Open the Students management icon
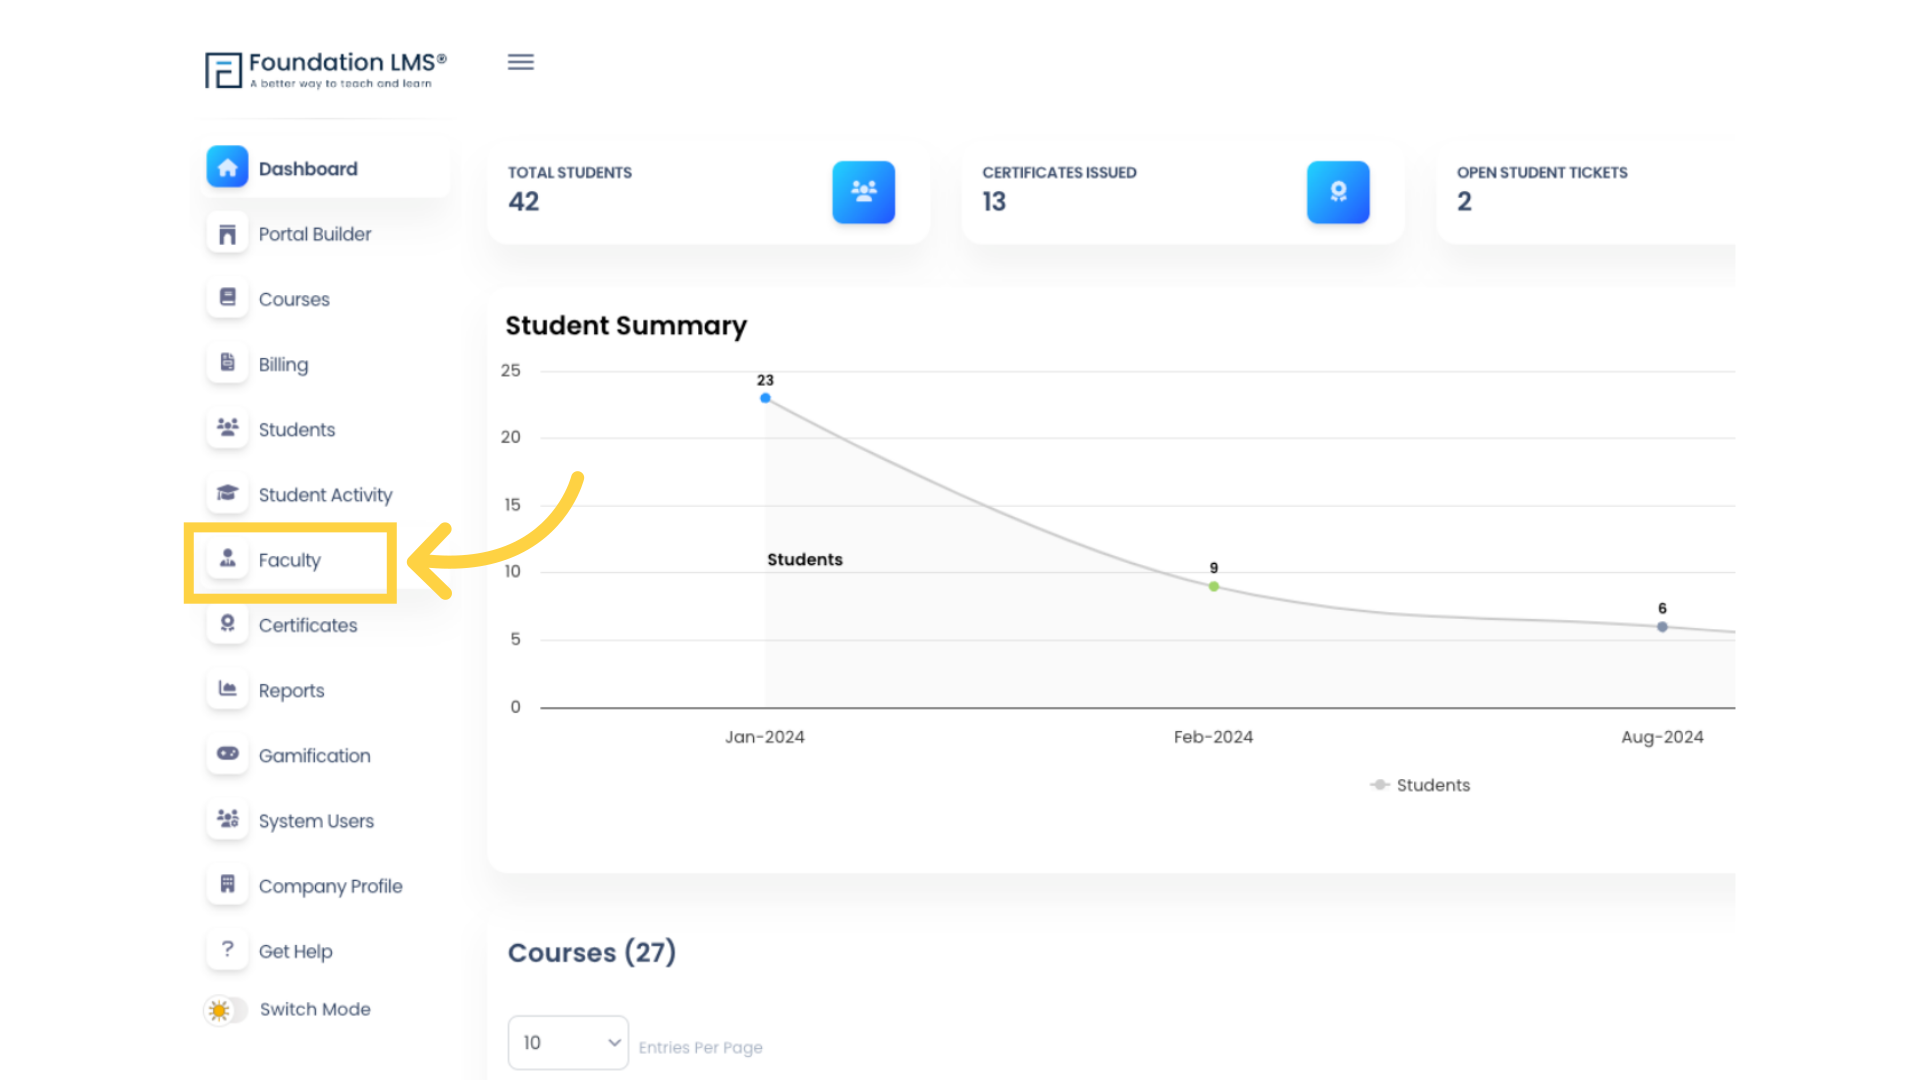The width and height of the screenshot is (1920, 1080). pos(227,427)
